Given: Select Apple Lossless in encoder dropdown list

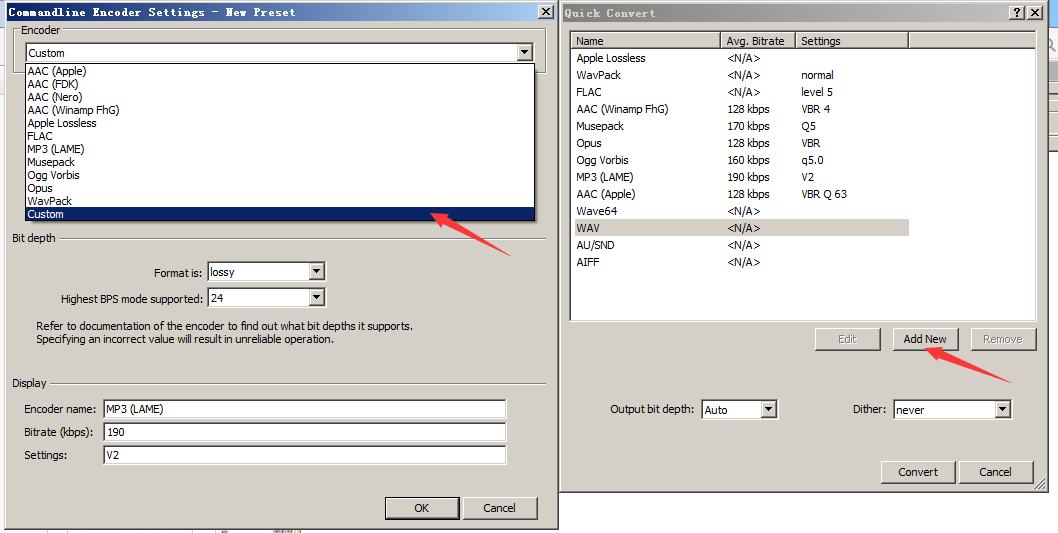Looking at the screenshot, I should 280,123.
